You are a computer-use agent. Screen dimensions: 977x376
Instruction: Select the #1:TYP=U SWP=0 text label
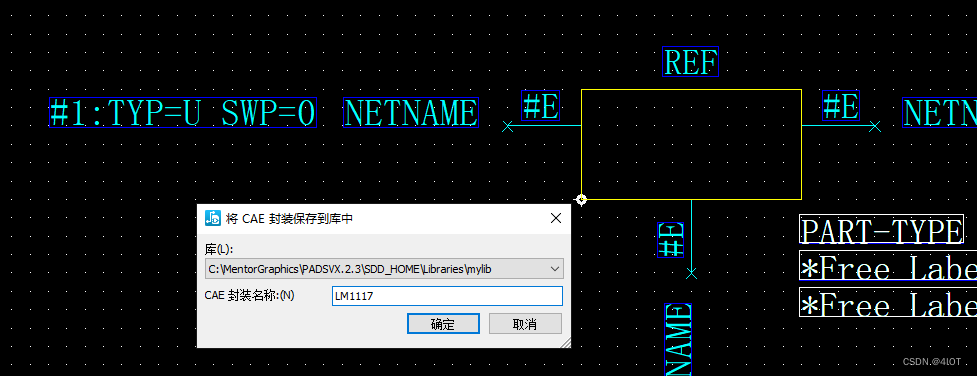pyautogui.click(x=183, y=113)
